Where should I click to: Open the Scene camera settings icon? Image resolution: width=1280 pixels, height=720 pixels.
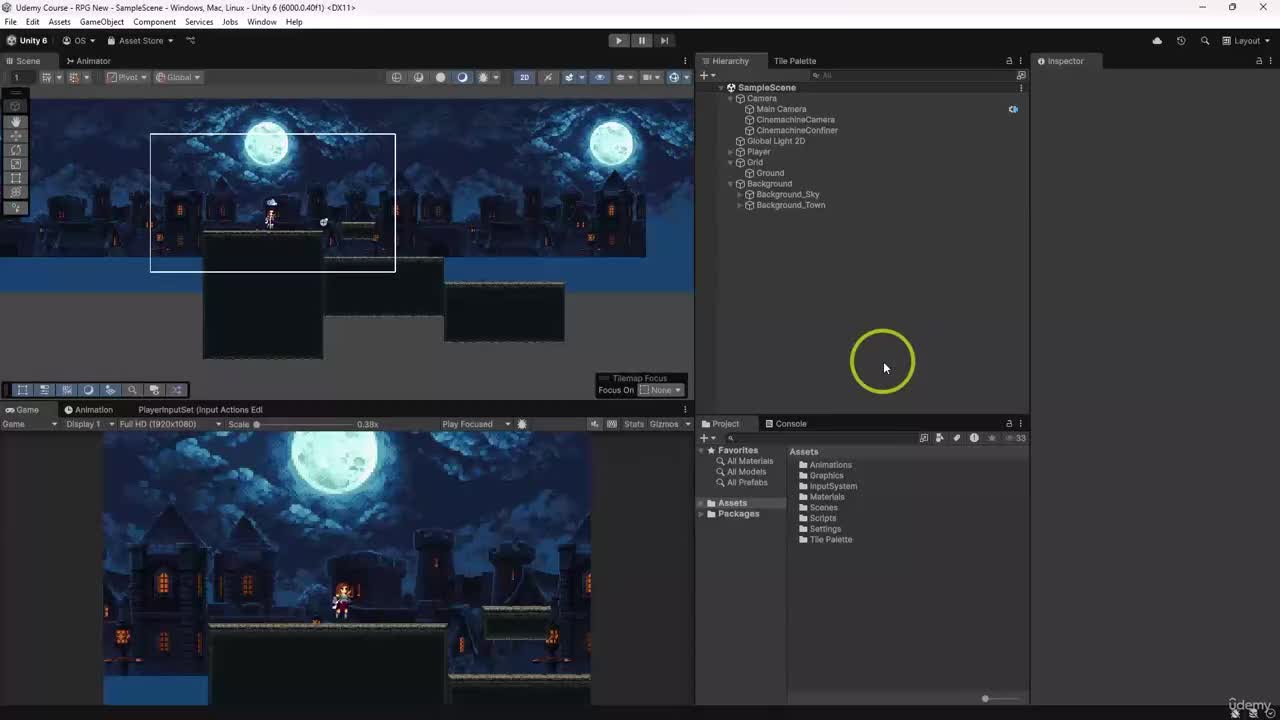[650, 77]
